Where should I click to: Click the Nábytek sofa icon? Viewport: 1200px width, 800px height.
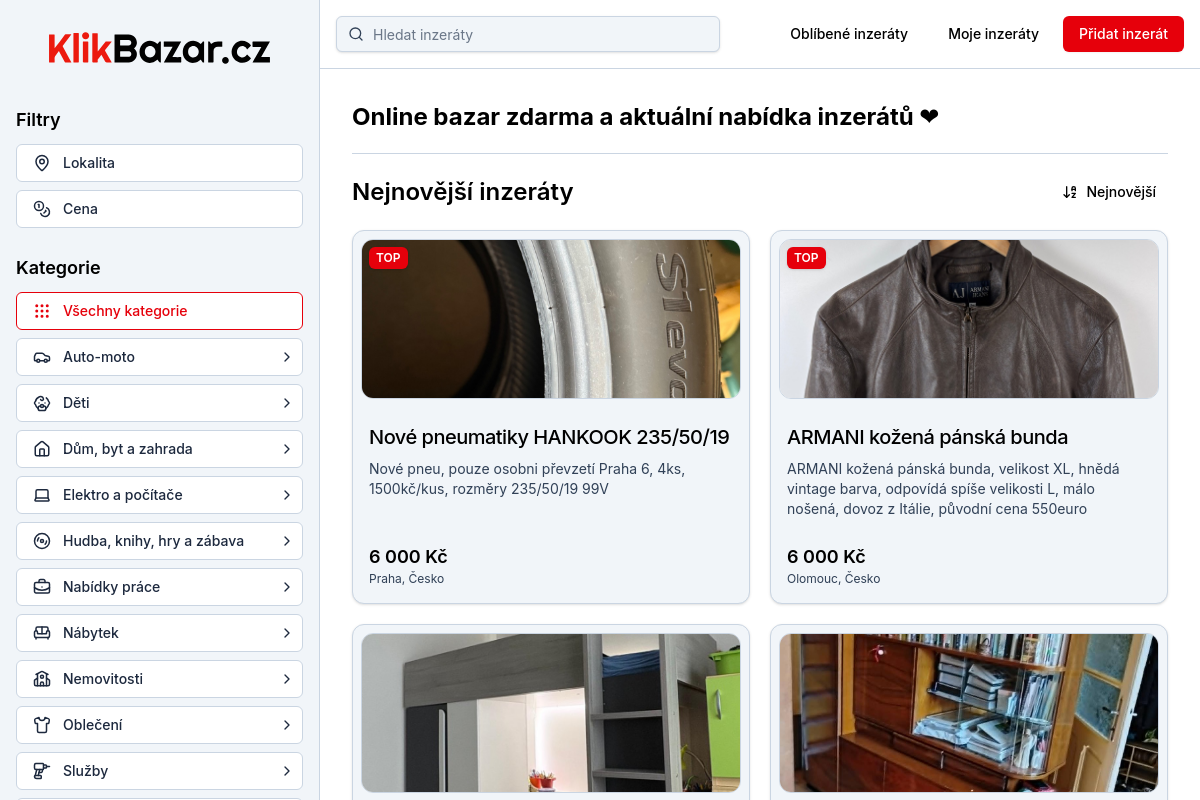point(42,633)
